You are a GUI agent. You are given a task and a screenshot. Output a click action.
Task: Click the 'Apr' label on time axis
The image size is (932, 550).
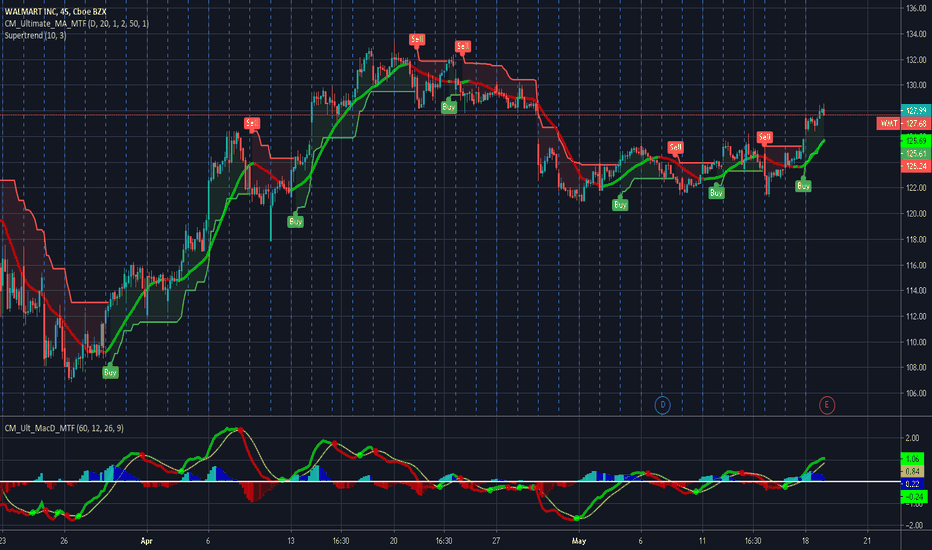click(x=146, y=540)
